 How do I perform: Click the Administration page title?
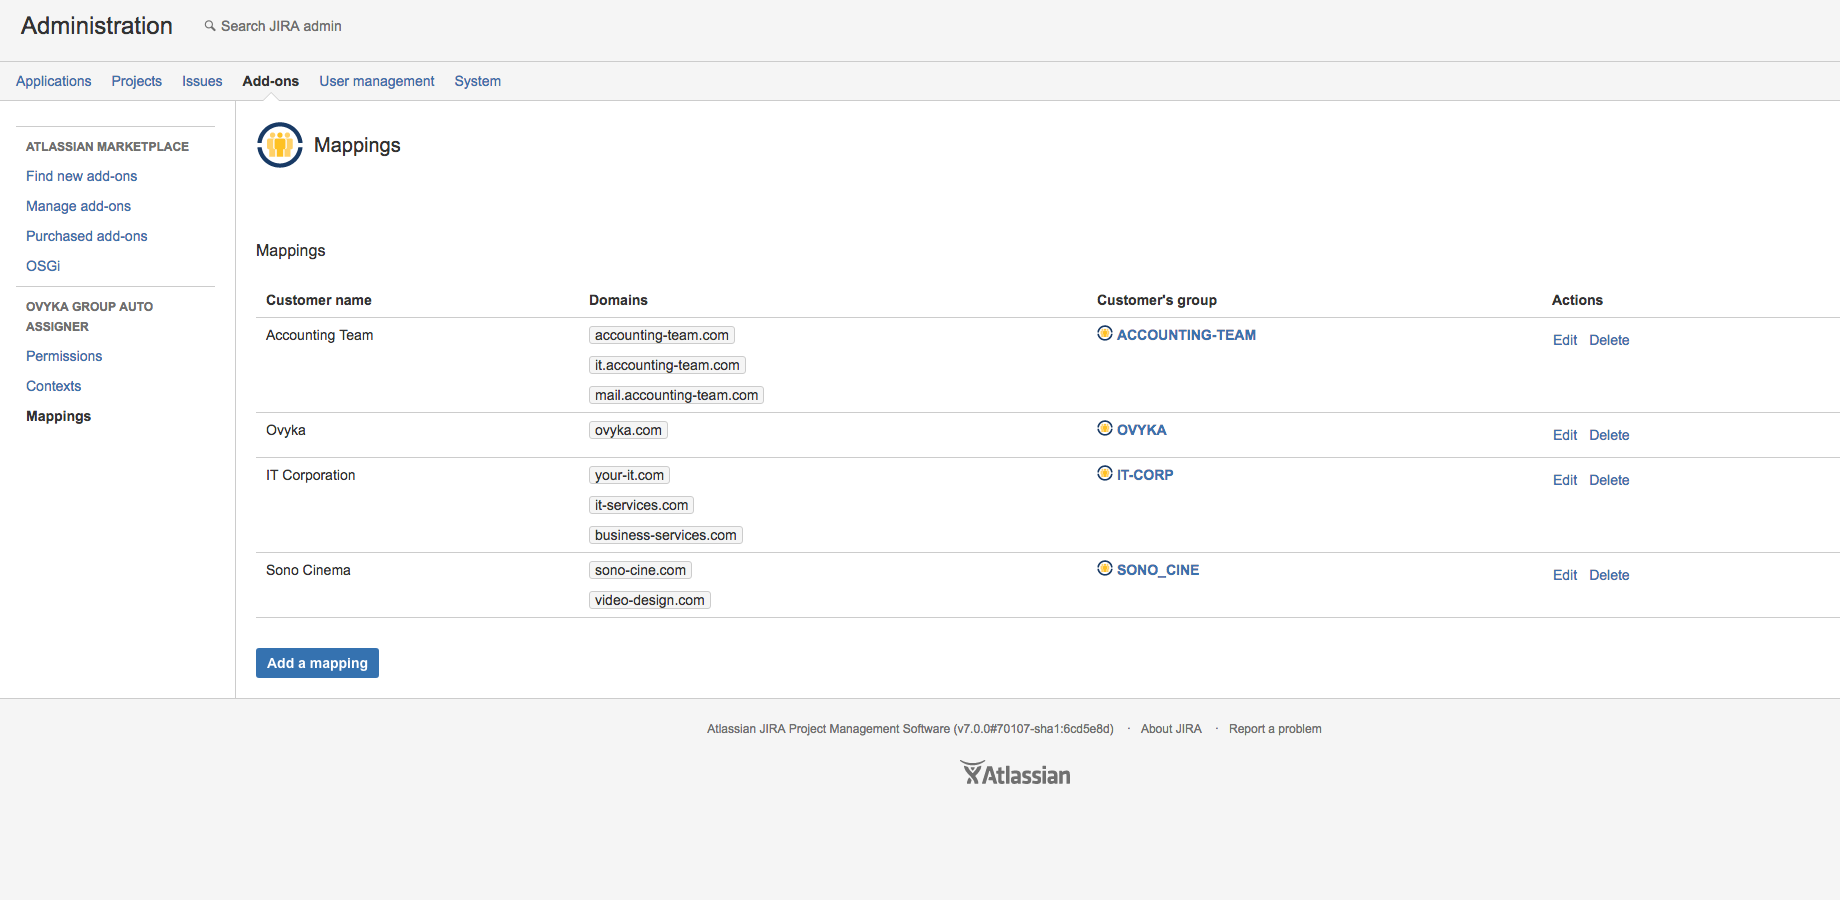pos(97,26)
